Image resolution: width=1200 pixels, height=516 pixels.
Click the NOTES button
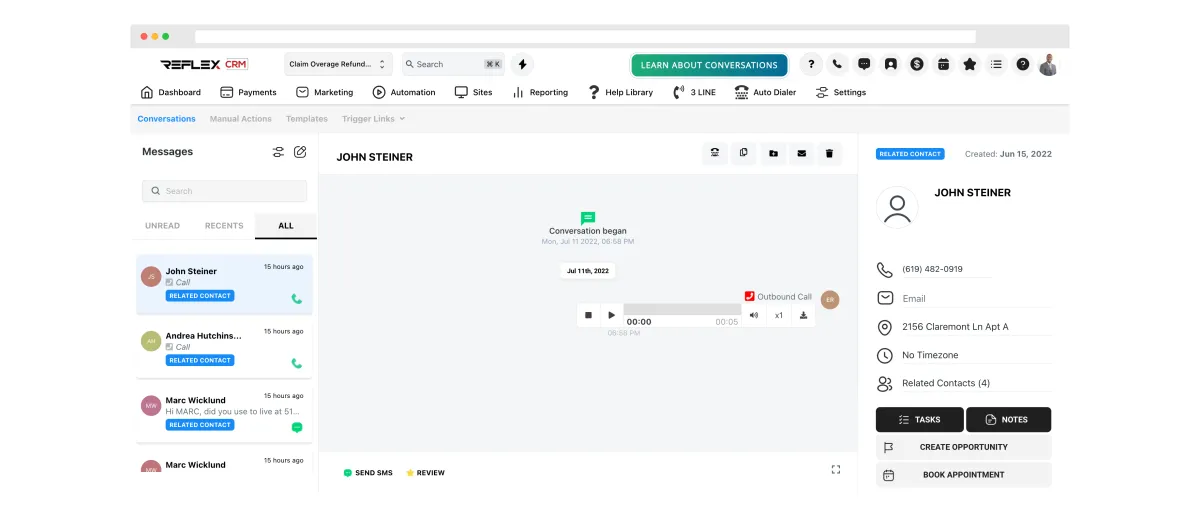click(1008, 420)
